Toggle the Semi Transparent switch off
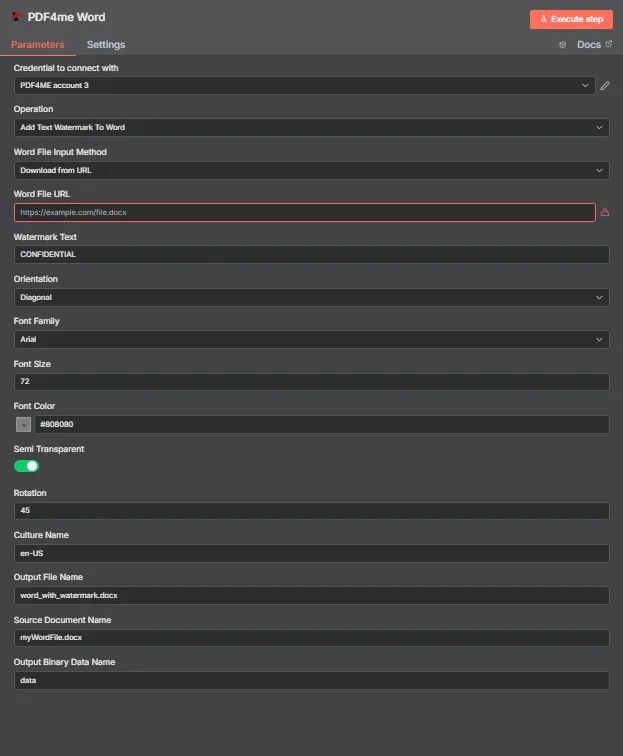 pos(27,466)
